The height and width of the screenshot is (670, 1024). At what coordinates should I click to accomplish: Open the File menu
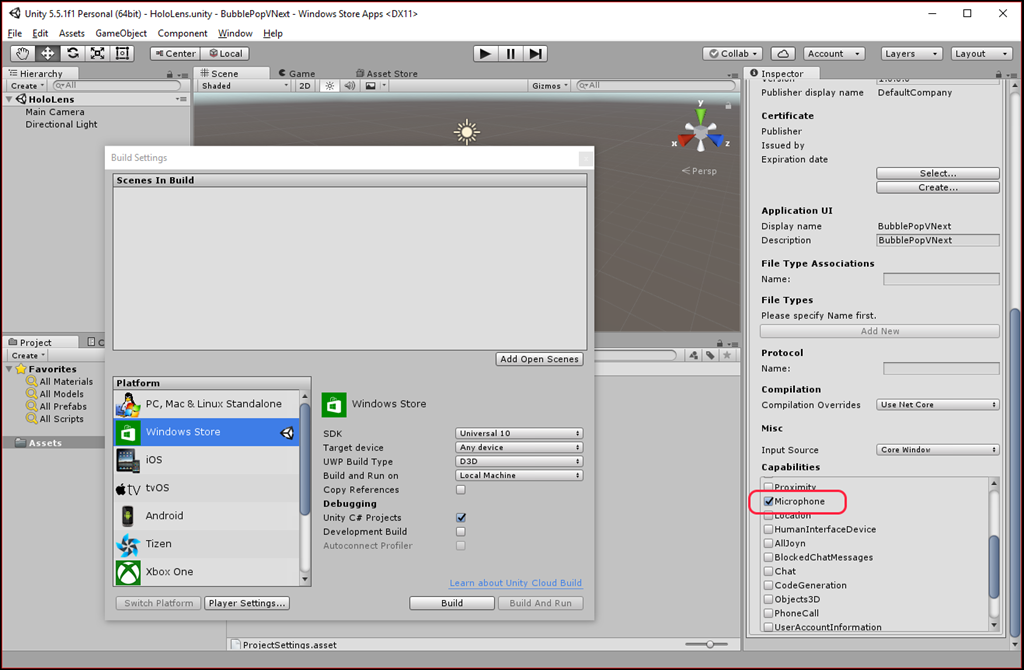15,33
